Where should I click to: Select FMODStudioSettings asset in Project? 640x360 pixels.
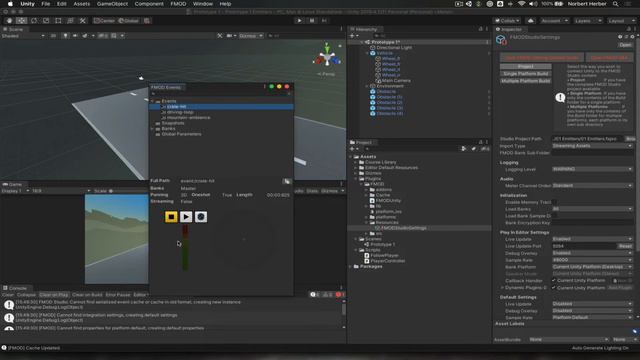point(403,228)
